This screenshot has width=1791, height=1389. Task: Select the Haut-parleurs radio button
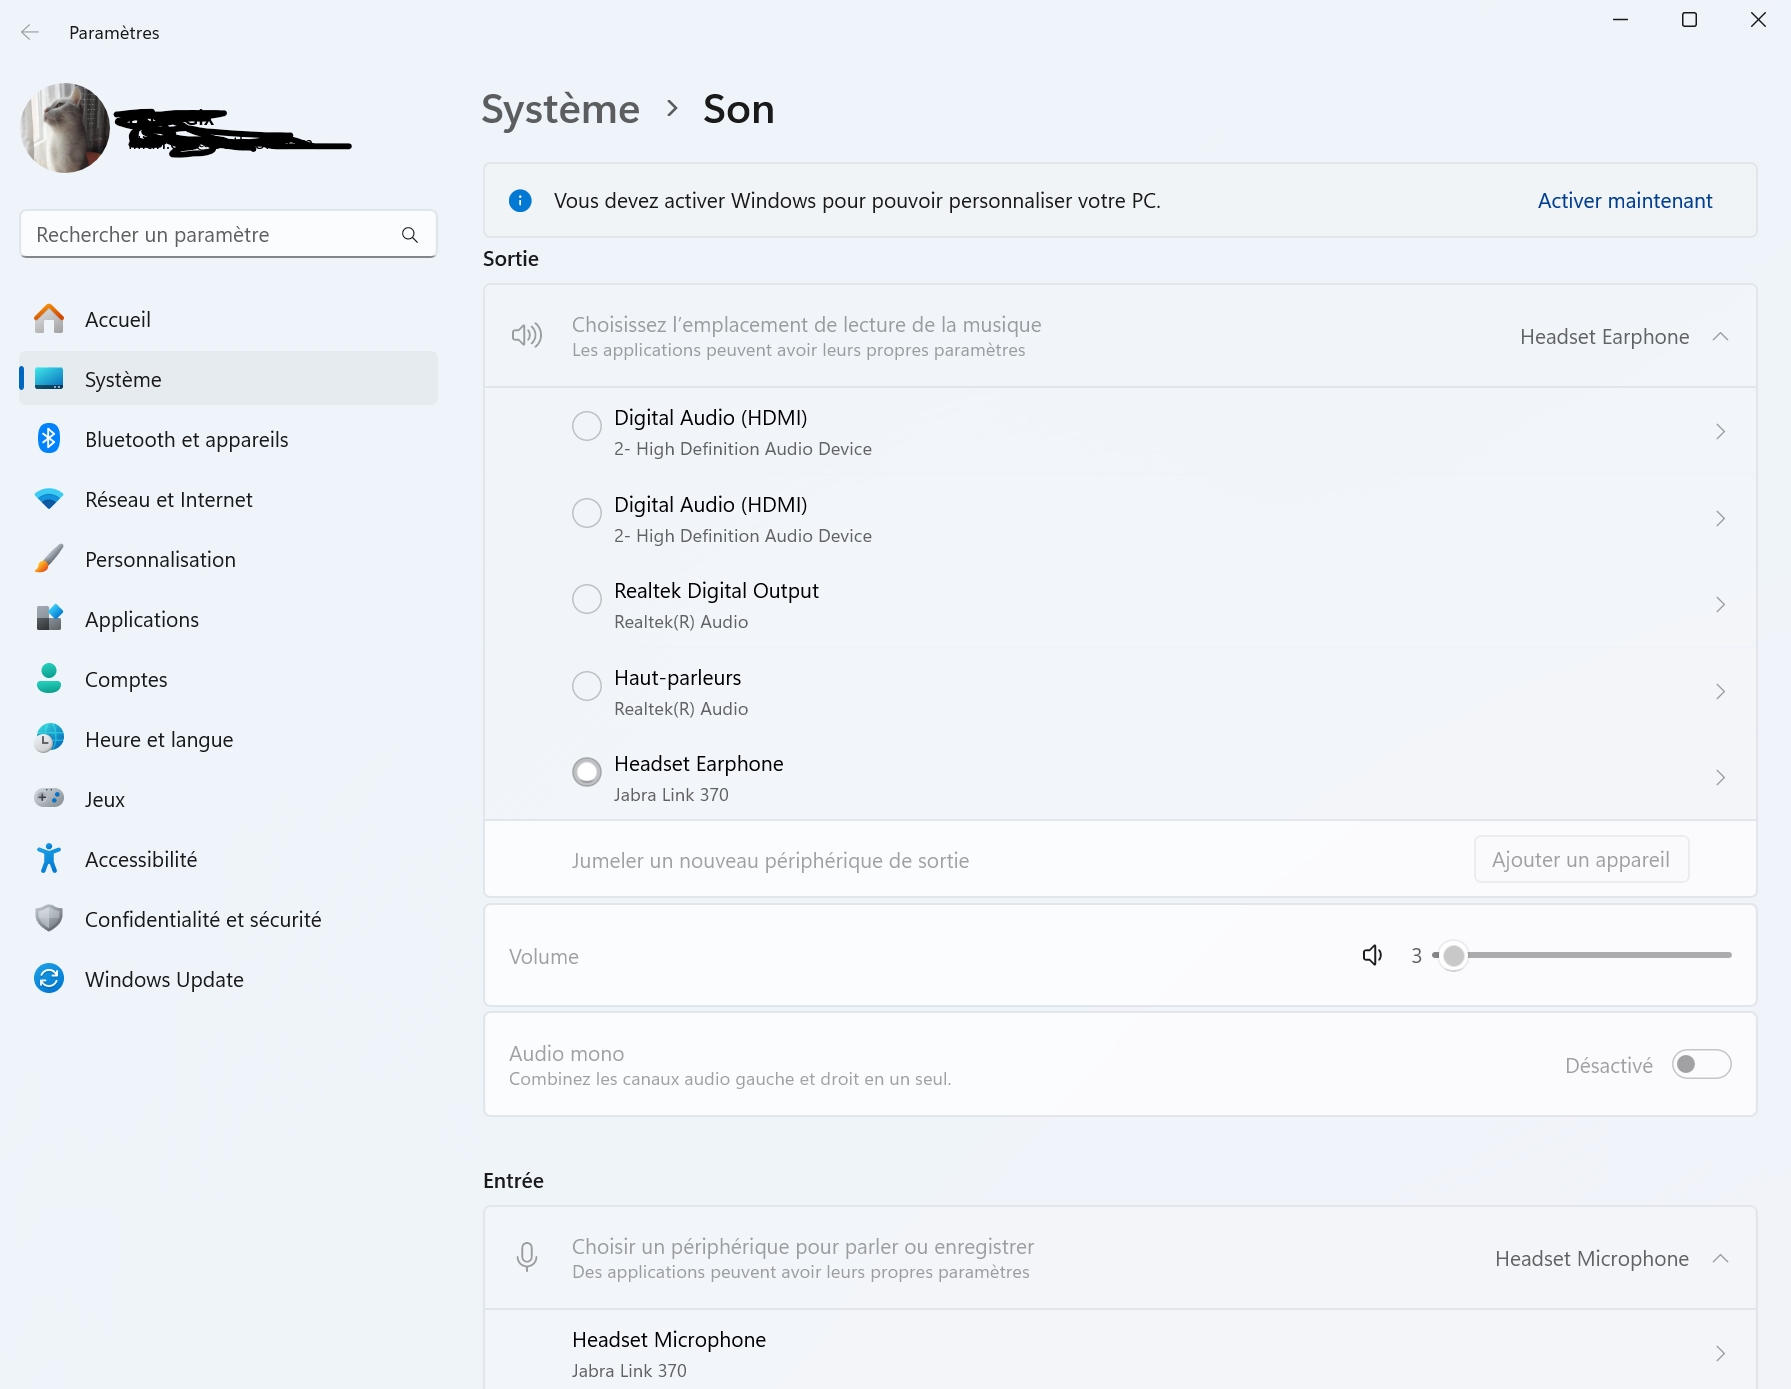[x=586, y=686]
